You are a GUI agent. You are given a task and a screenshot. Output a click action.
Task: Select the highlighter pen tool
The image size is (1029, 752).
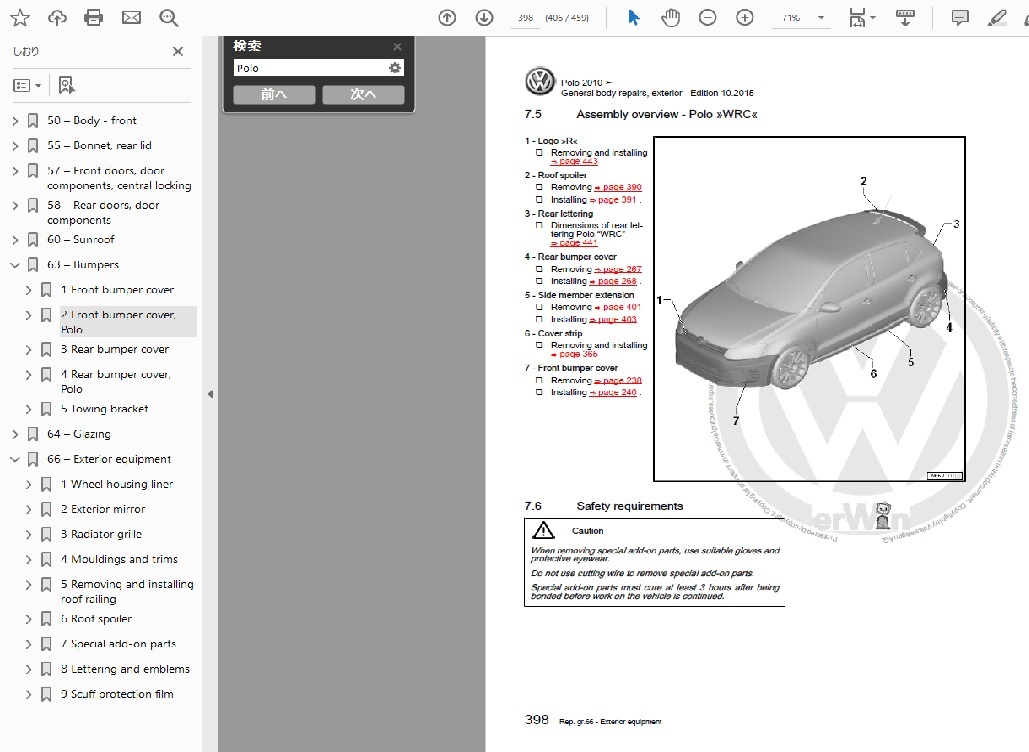tap(997, 18)
